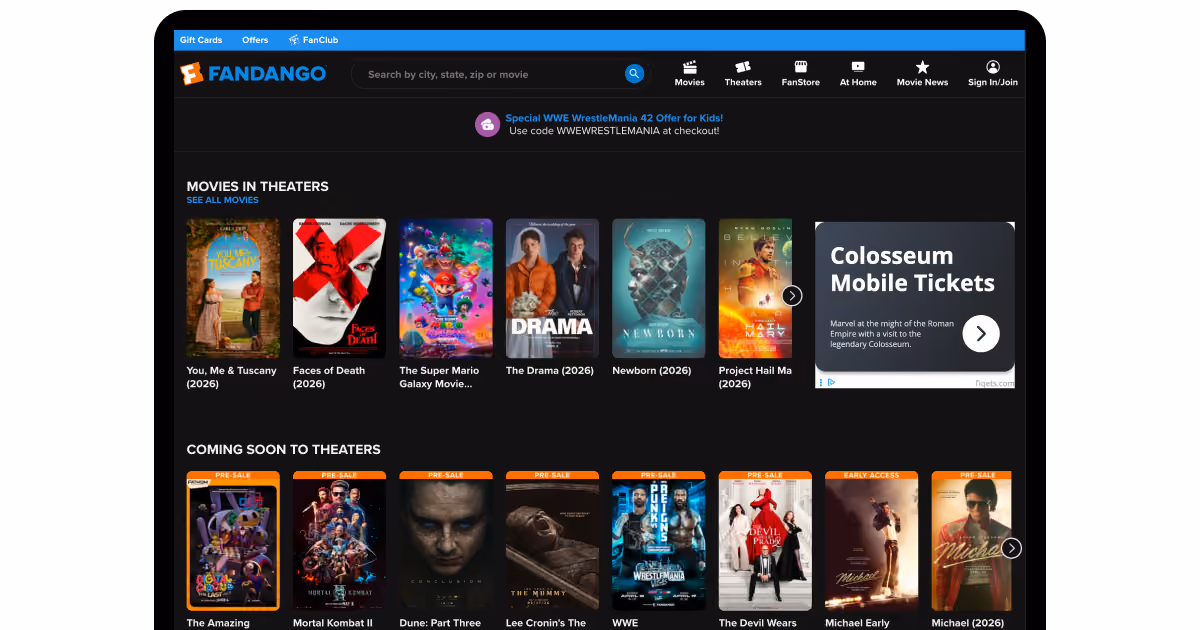Viewport: 1200px width, 630px height.
Task: Open the Movies clapperboard icon
Action: (x=689, y=67)
